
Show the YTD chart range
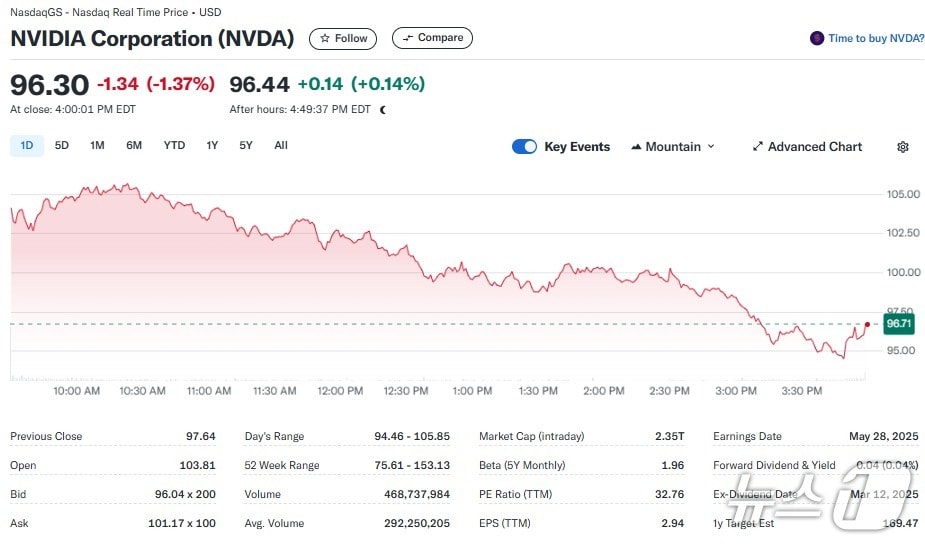174,146
